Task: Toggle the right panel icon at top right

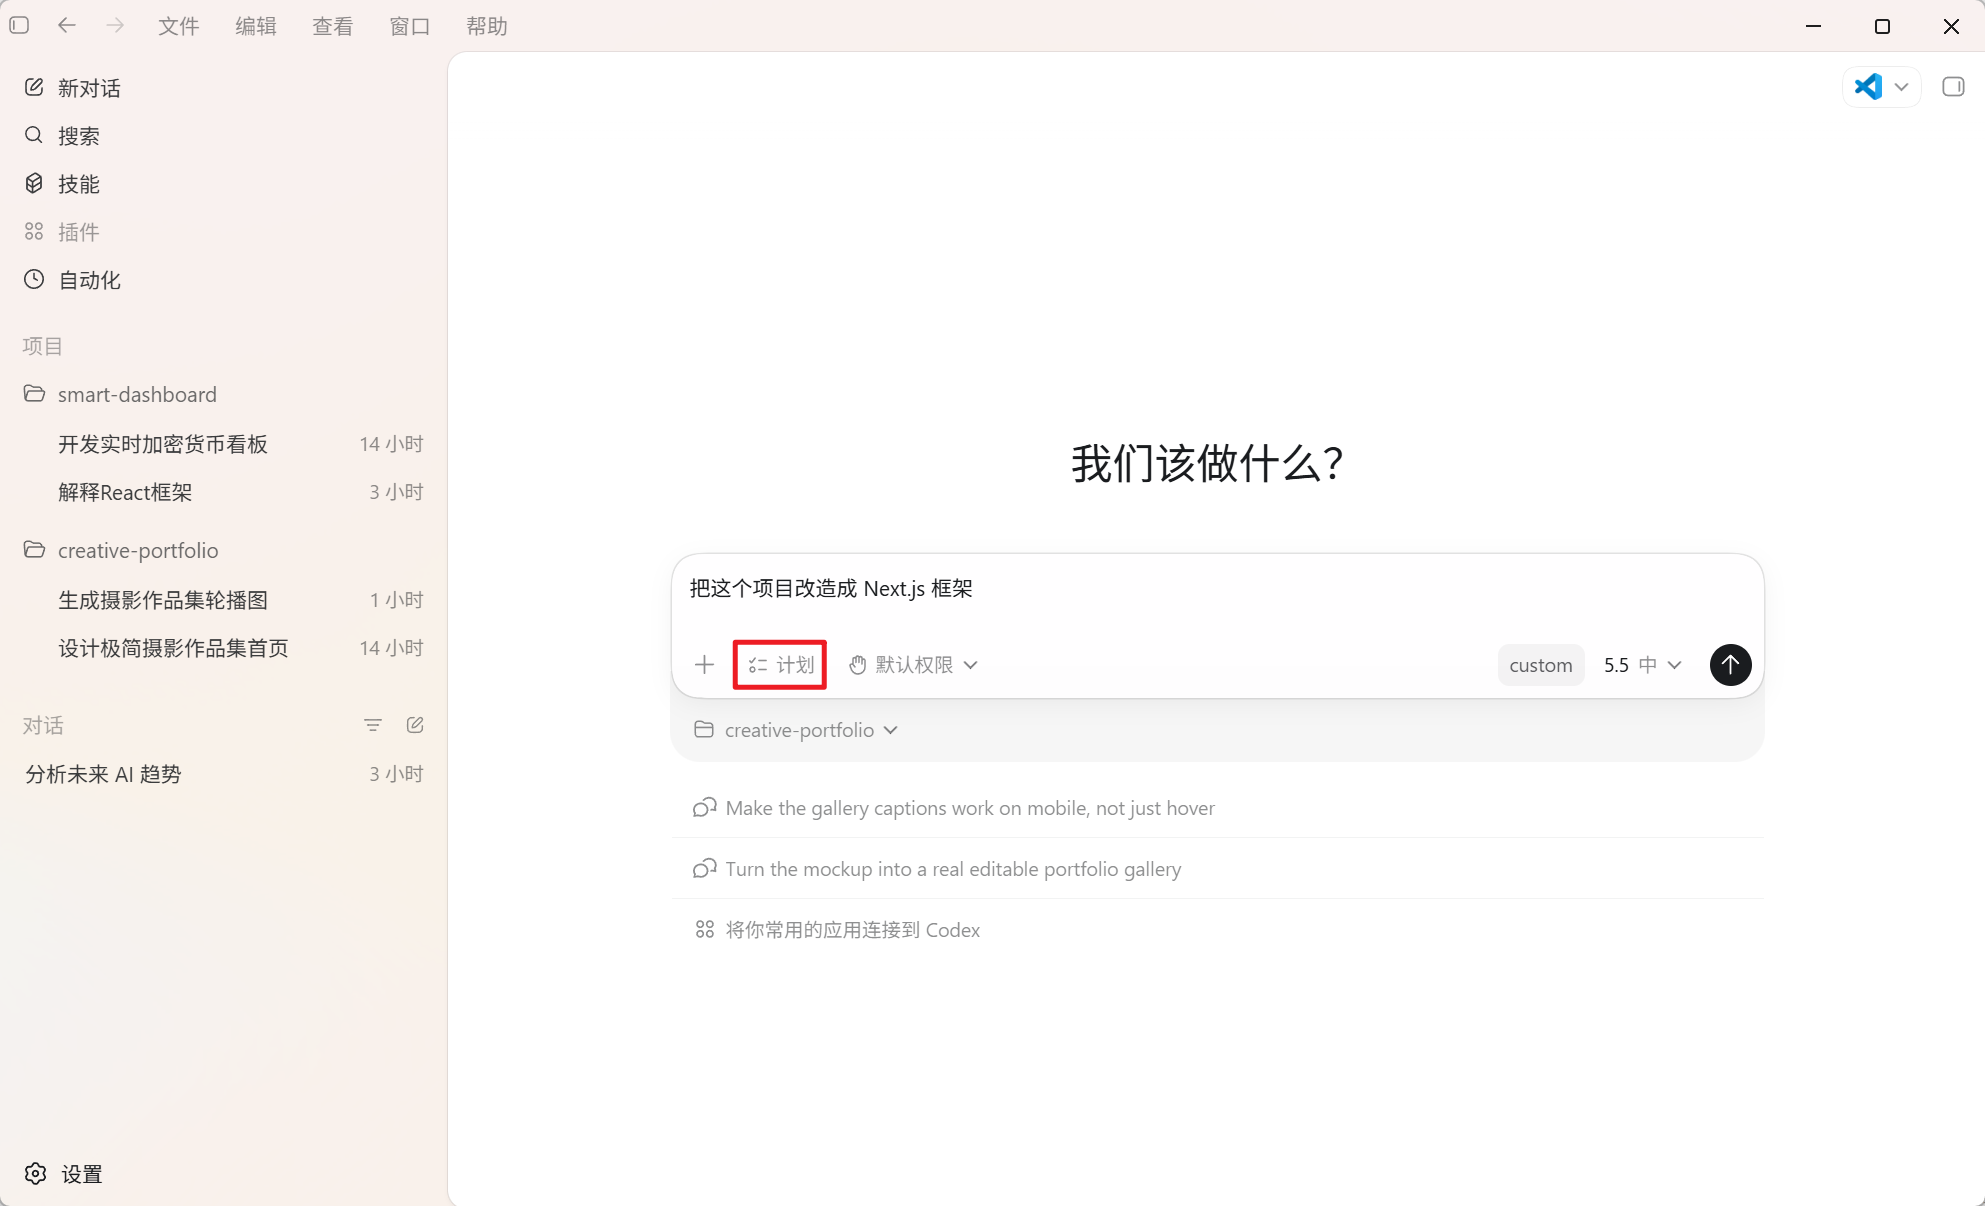Action: (1953, 87)
